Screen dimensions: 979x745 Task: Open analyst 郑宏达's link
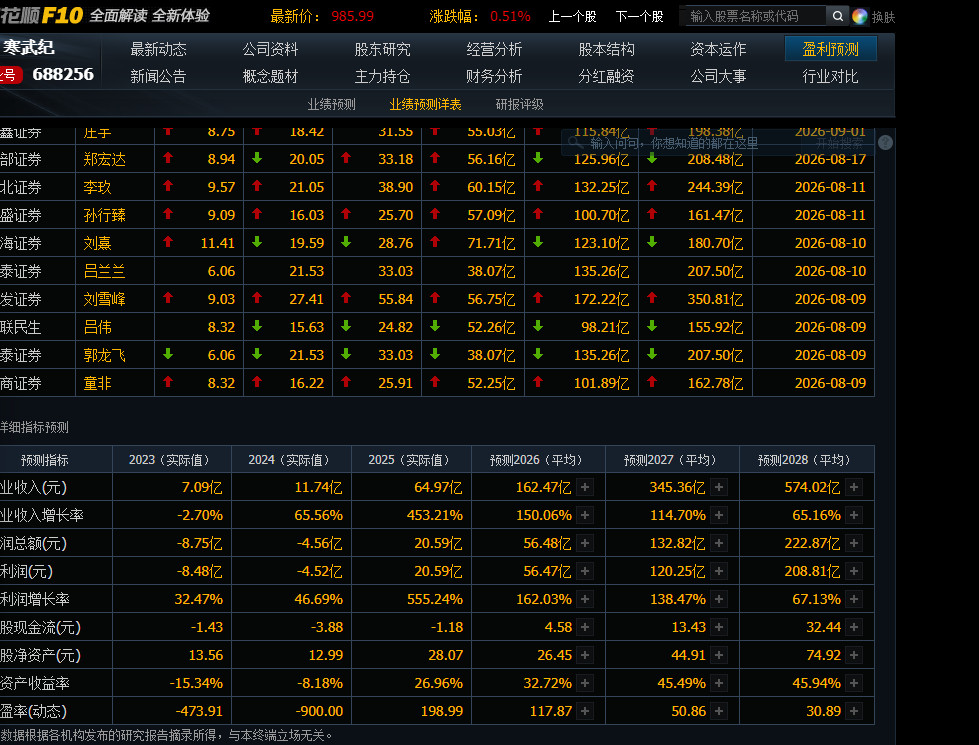pyautogui.click(x=105, y=159)
